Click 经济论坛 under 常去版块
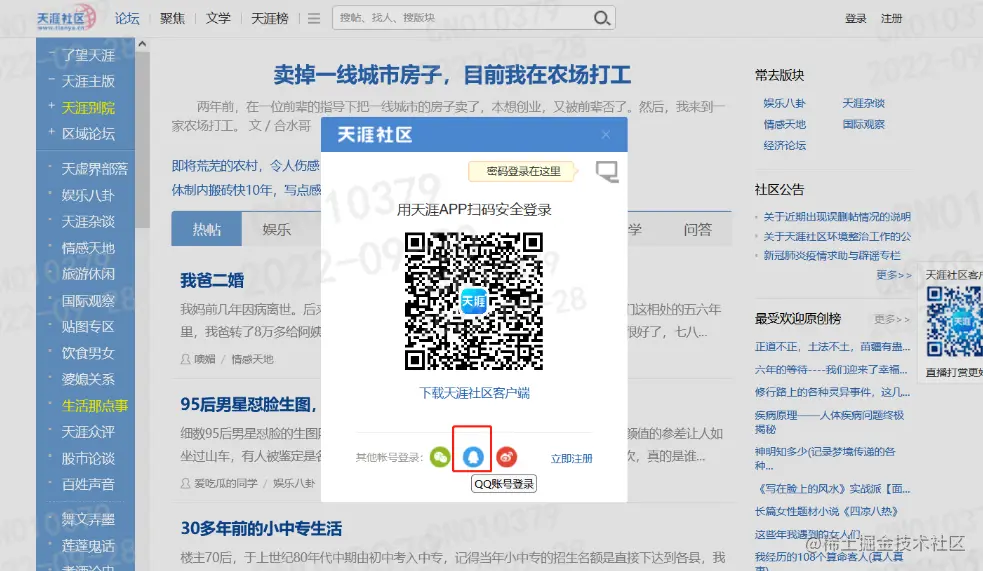Screen dimensions: 983x571 [x=784, y=145]
